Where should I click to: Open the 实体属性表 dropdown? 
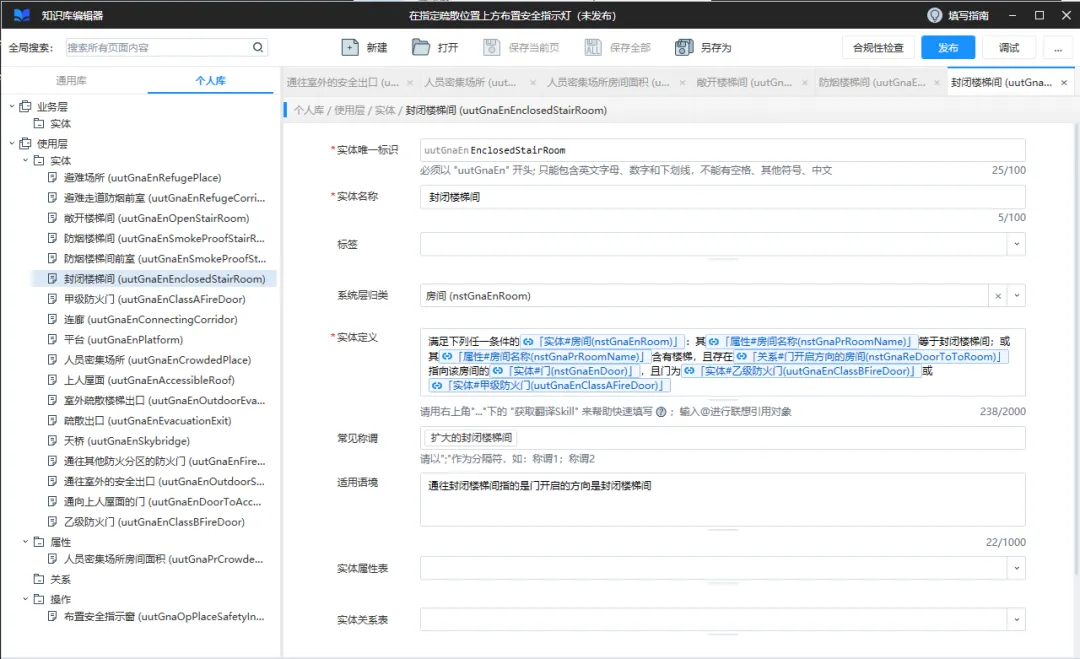[1017, 568]
